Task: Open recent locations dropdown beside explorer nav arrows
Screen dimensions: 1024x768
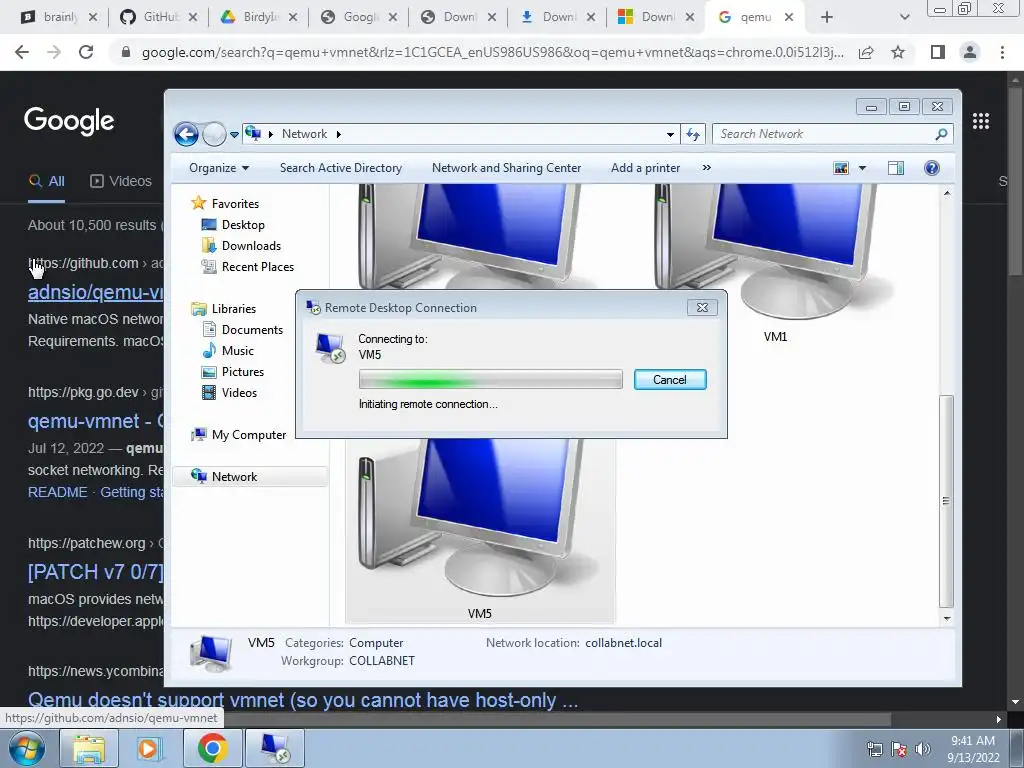Action: (x=234, y=135)
